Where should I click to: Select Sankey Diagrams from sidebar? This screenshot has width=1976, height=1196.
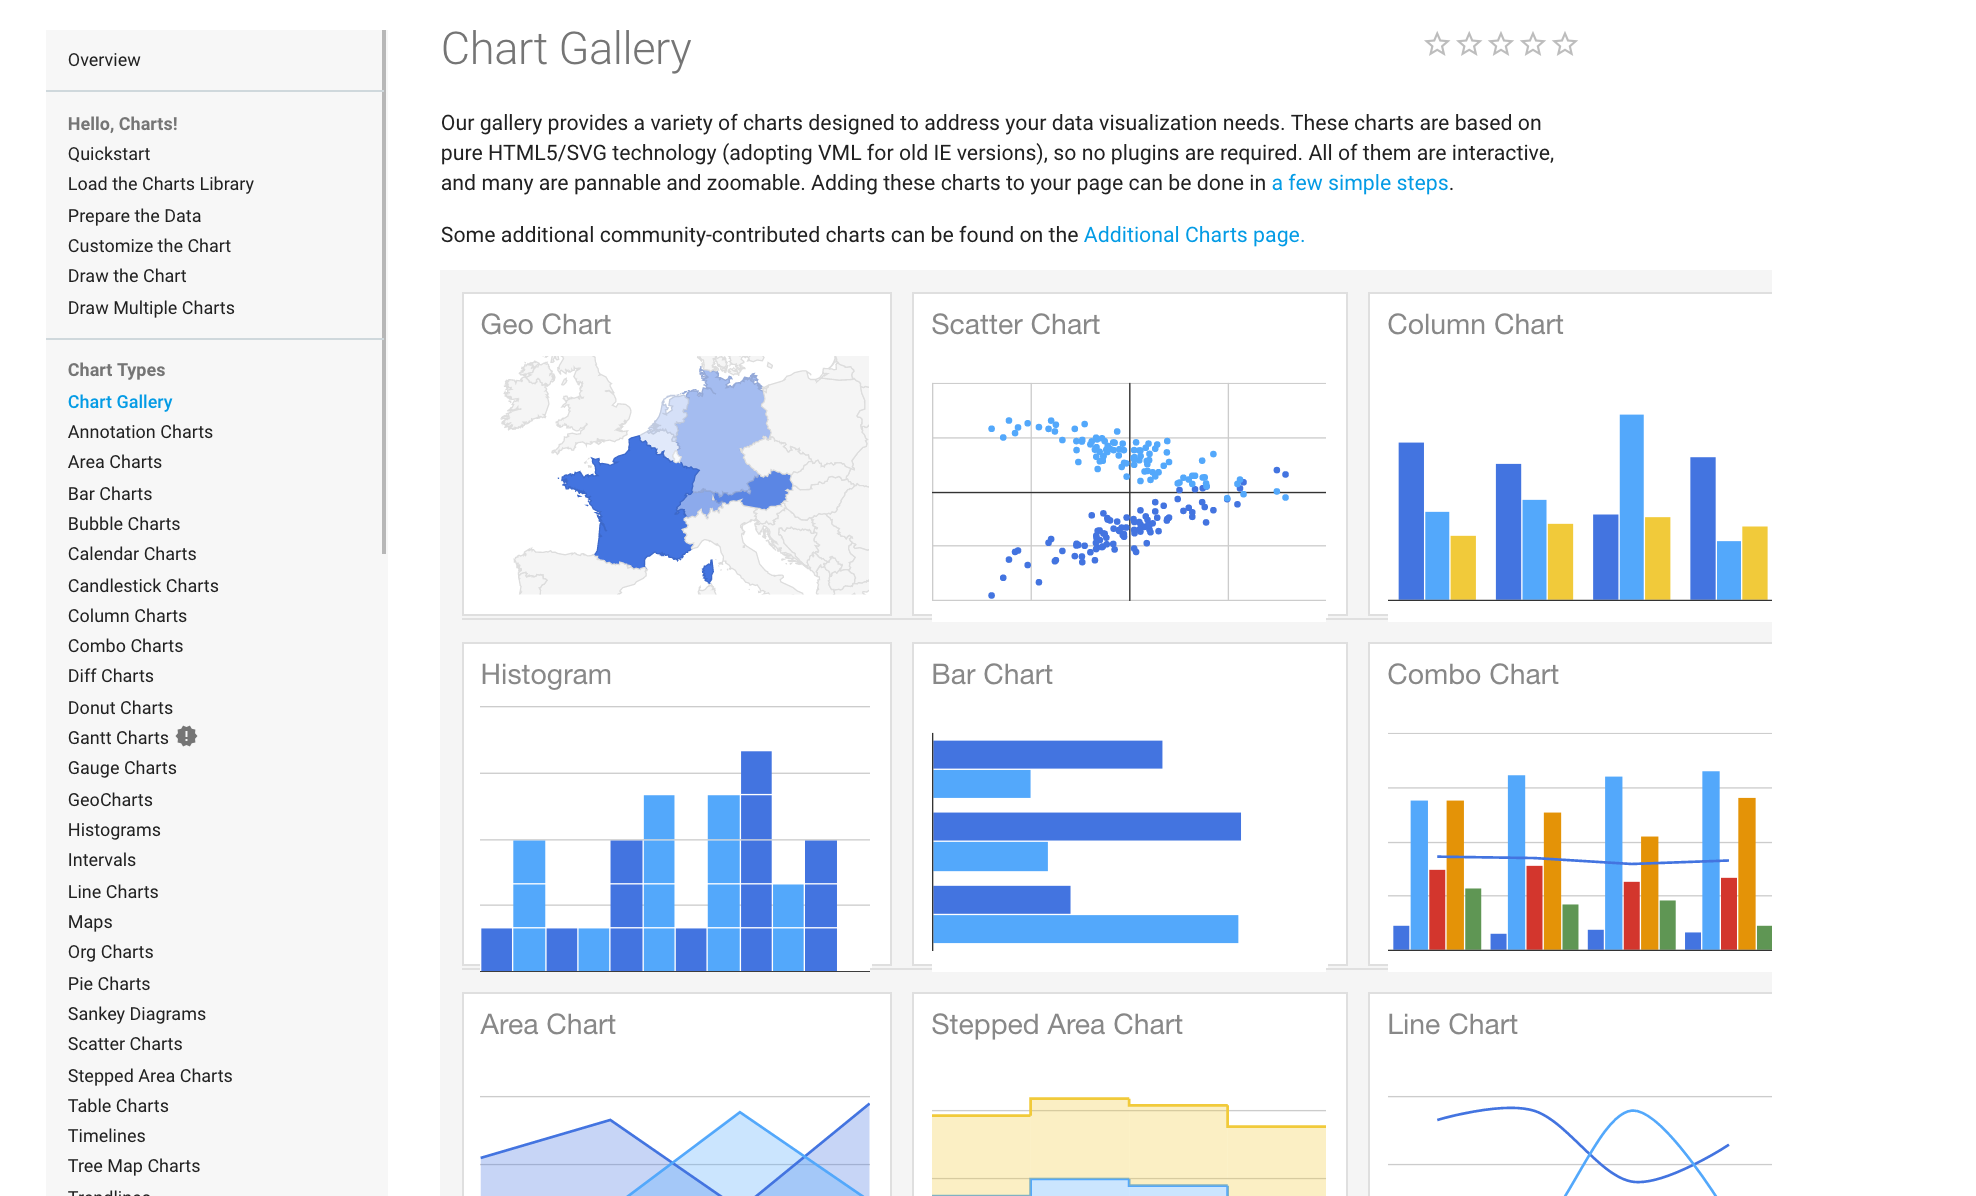137,1014
